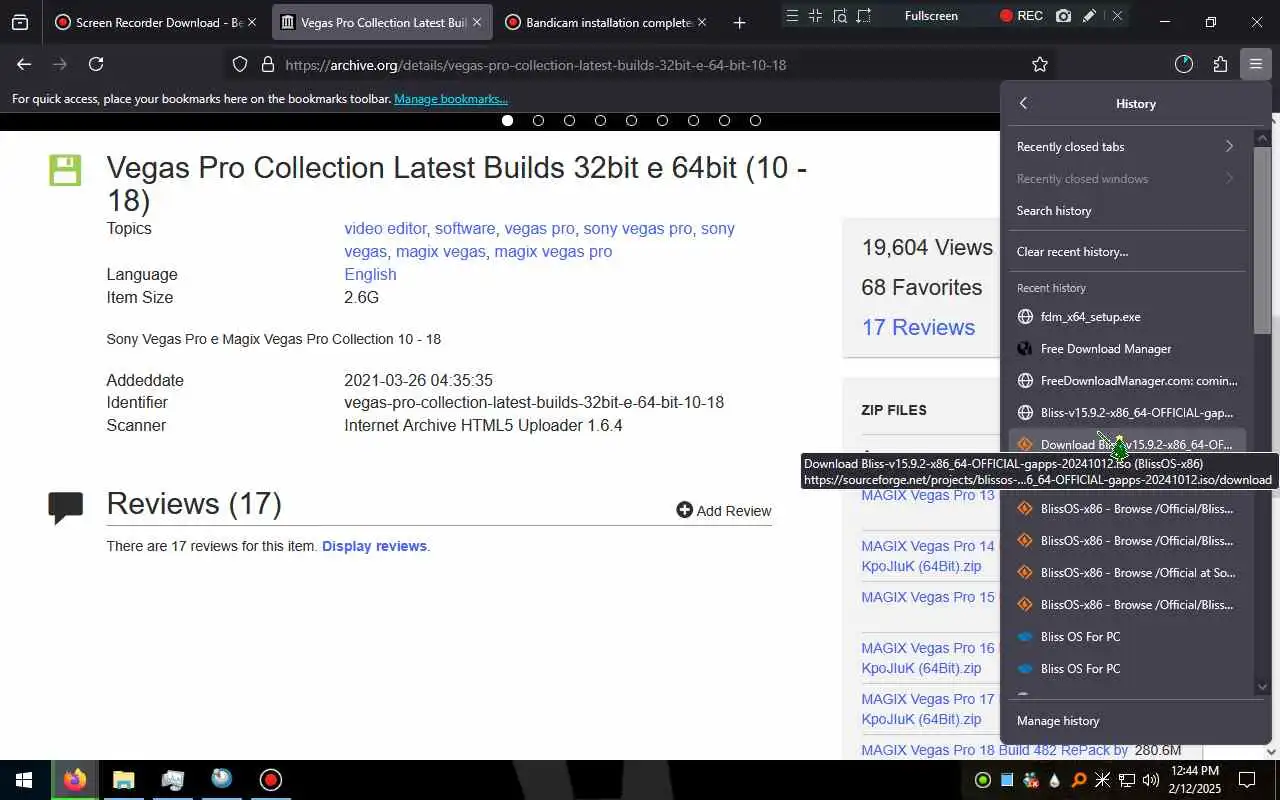Open the tracking protection shield icon
Screen dimensions: 1280x800
pos(240,64)
